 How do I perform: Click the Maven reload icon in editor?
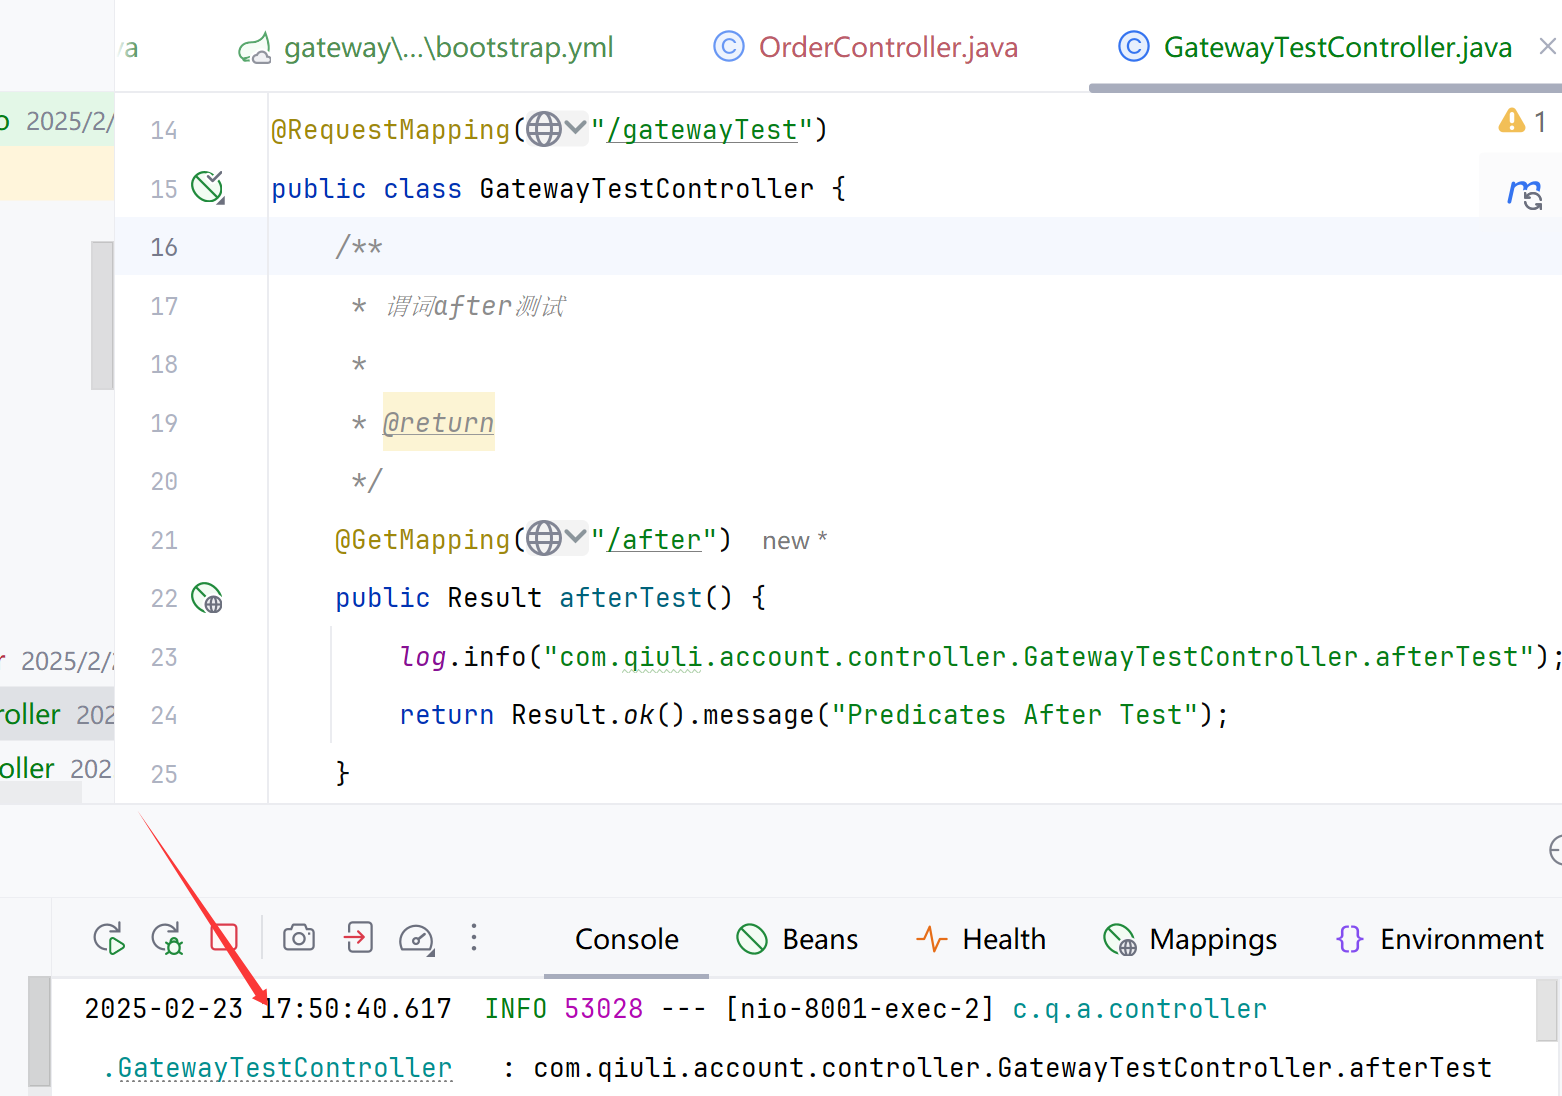tap(1524, 193)
